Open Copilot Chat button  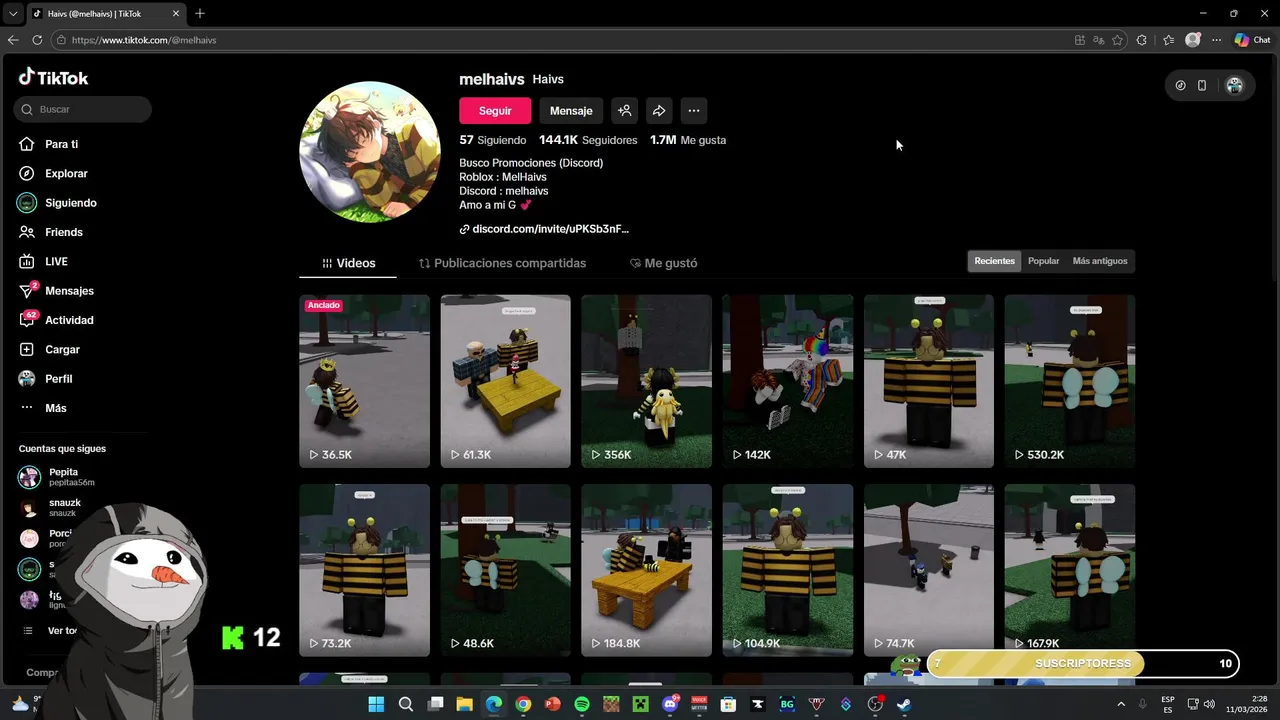(x=1252, y=40)
